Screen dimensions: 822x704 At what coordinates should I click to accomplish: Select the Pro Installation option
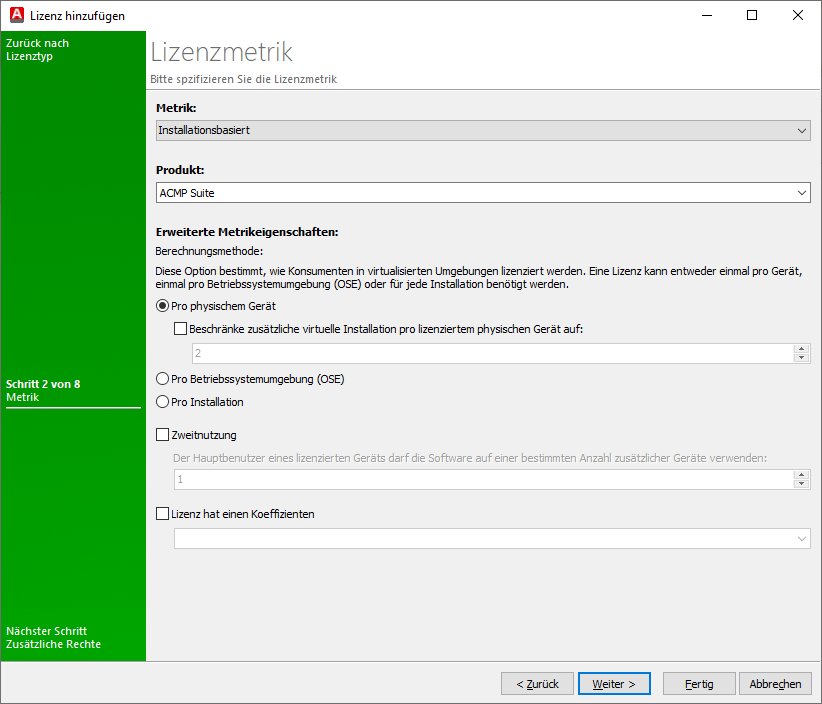(162, 400)
